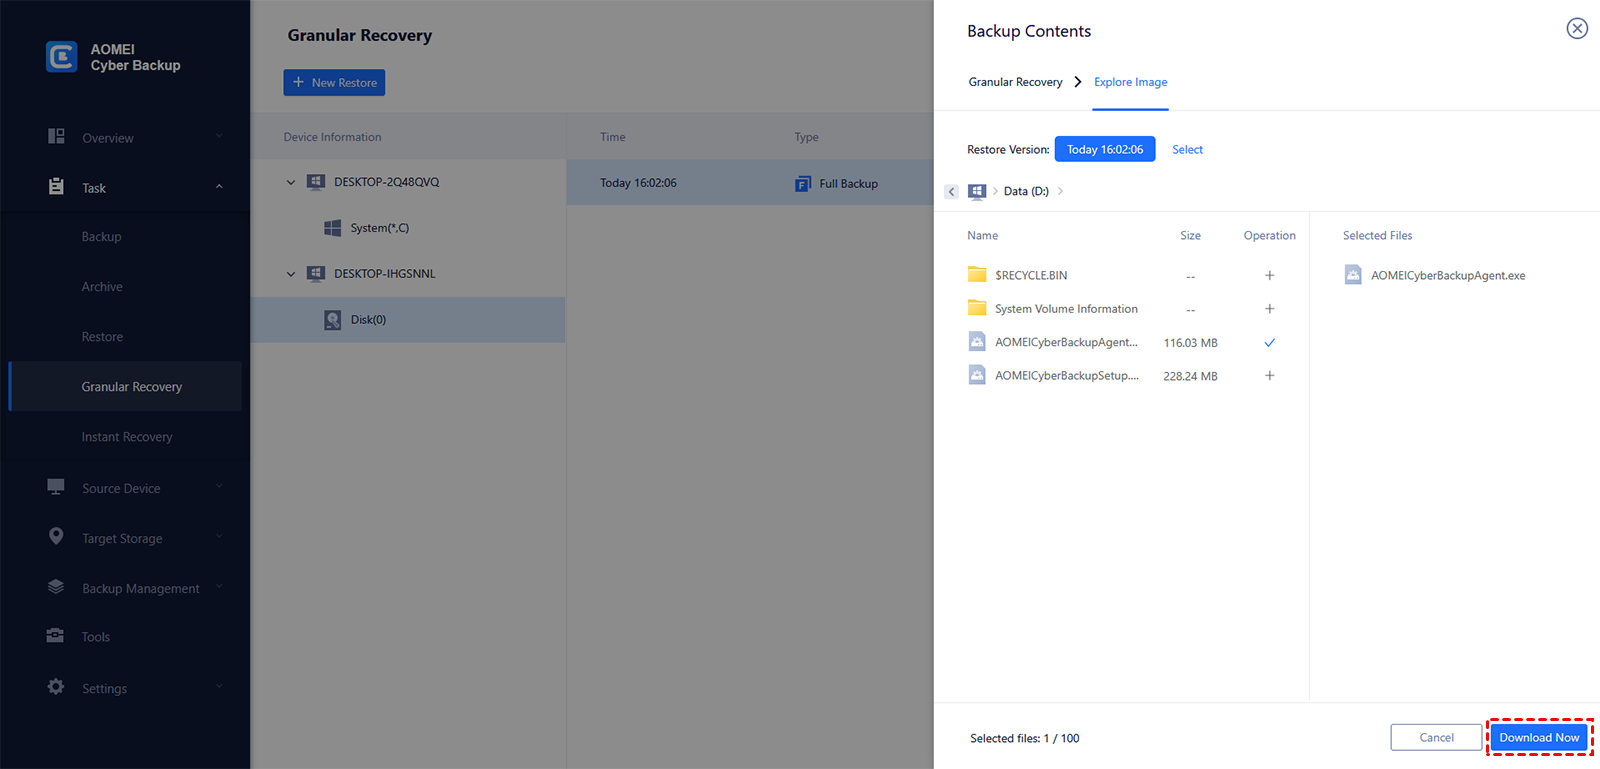The image size is (1600, 769).
Task: Click the Today 16:02:06 restore version
Action: 1104,150
